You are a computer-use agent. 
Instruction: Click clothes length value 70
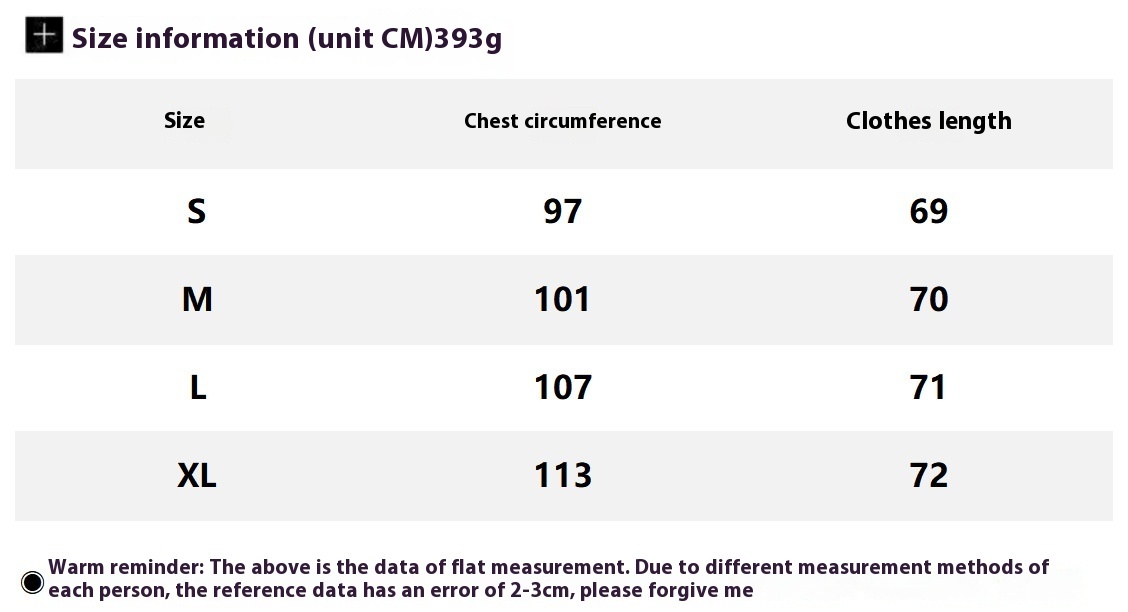coord(928,299)
